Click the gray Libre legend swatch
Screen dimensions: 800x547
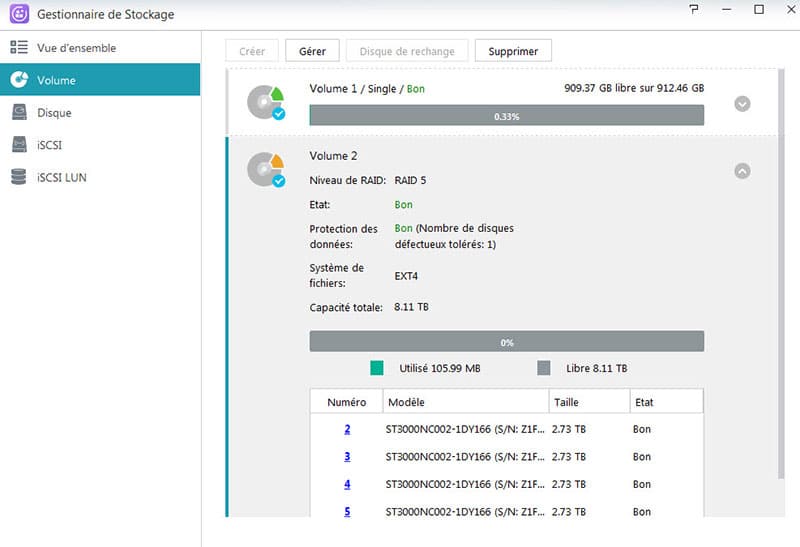[544, 368]
